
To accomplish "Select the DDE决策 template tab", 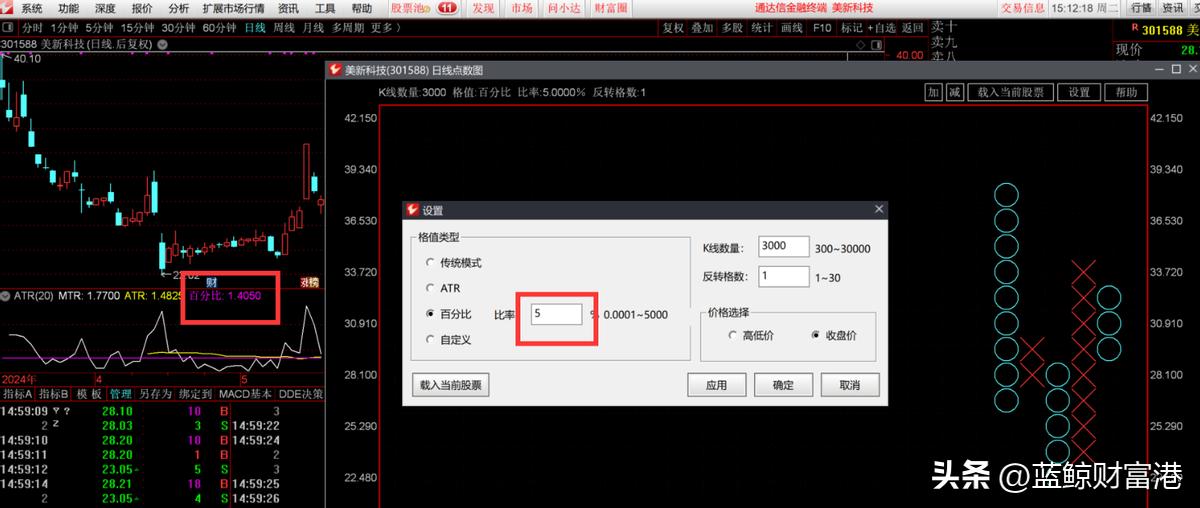I will (x=299, y=394).
